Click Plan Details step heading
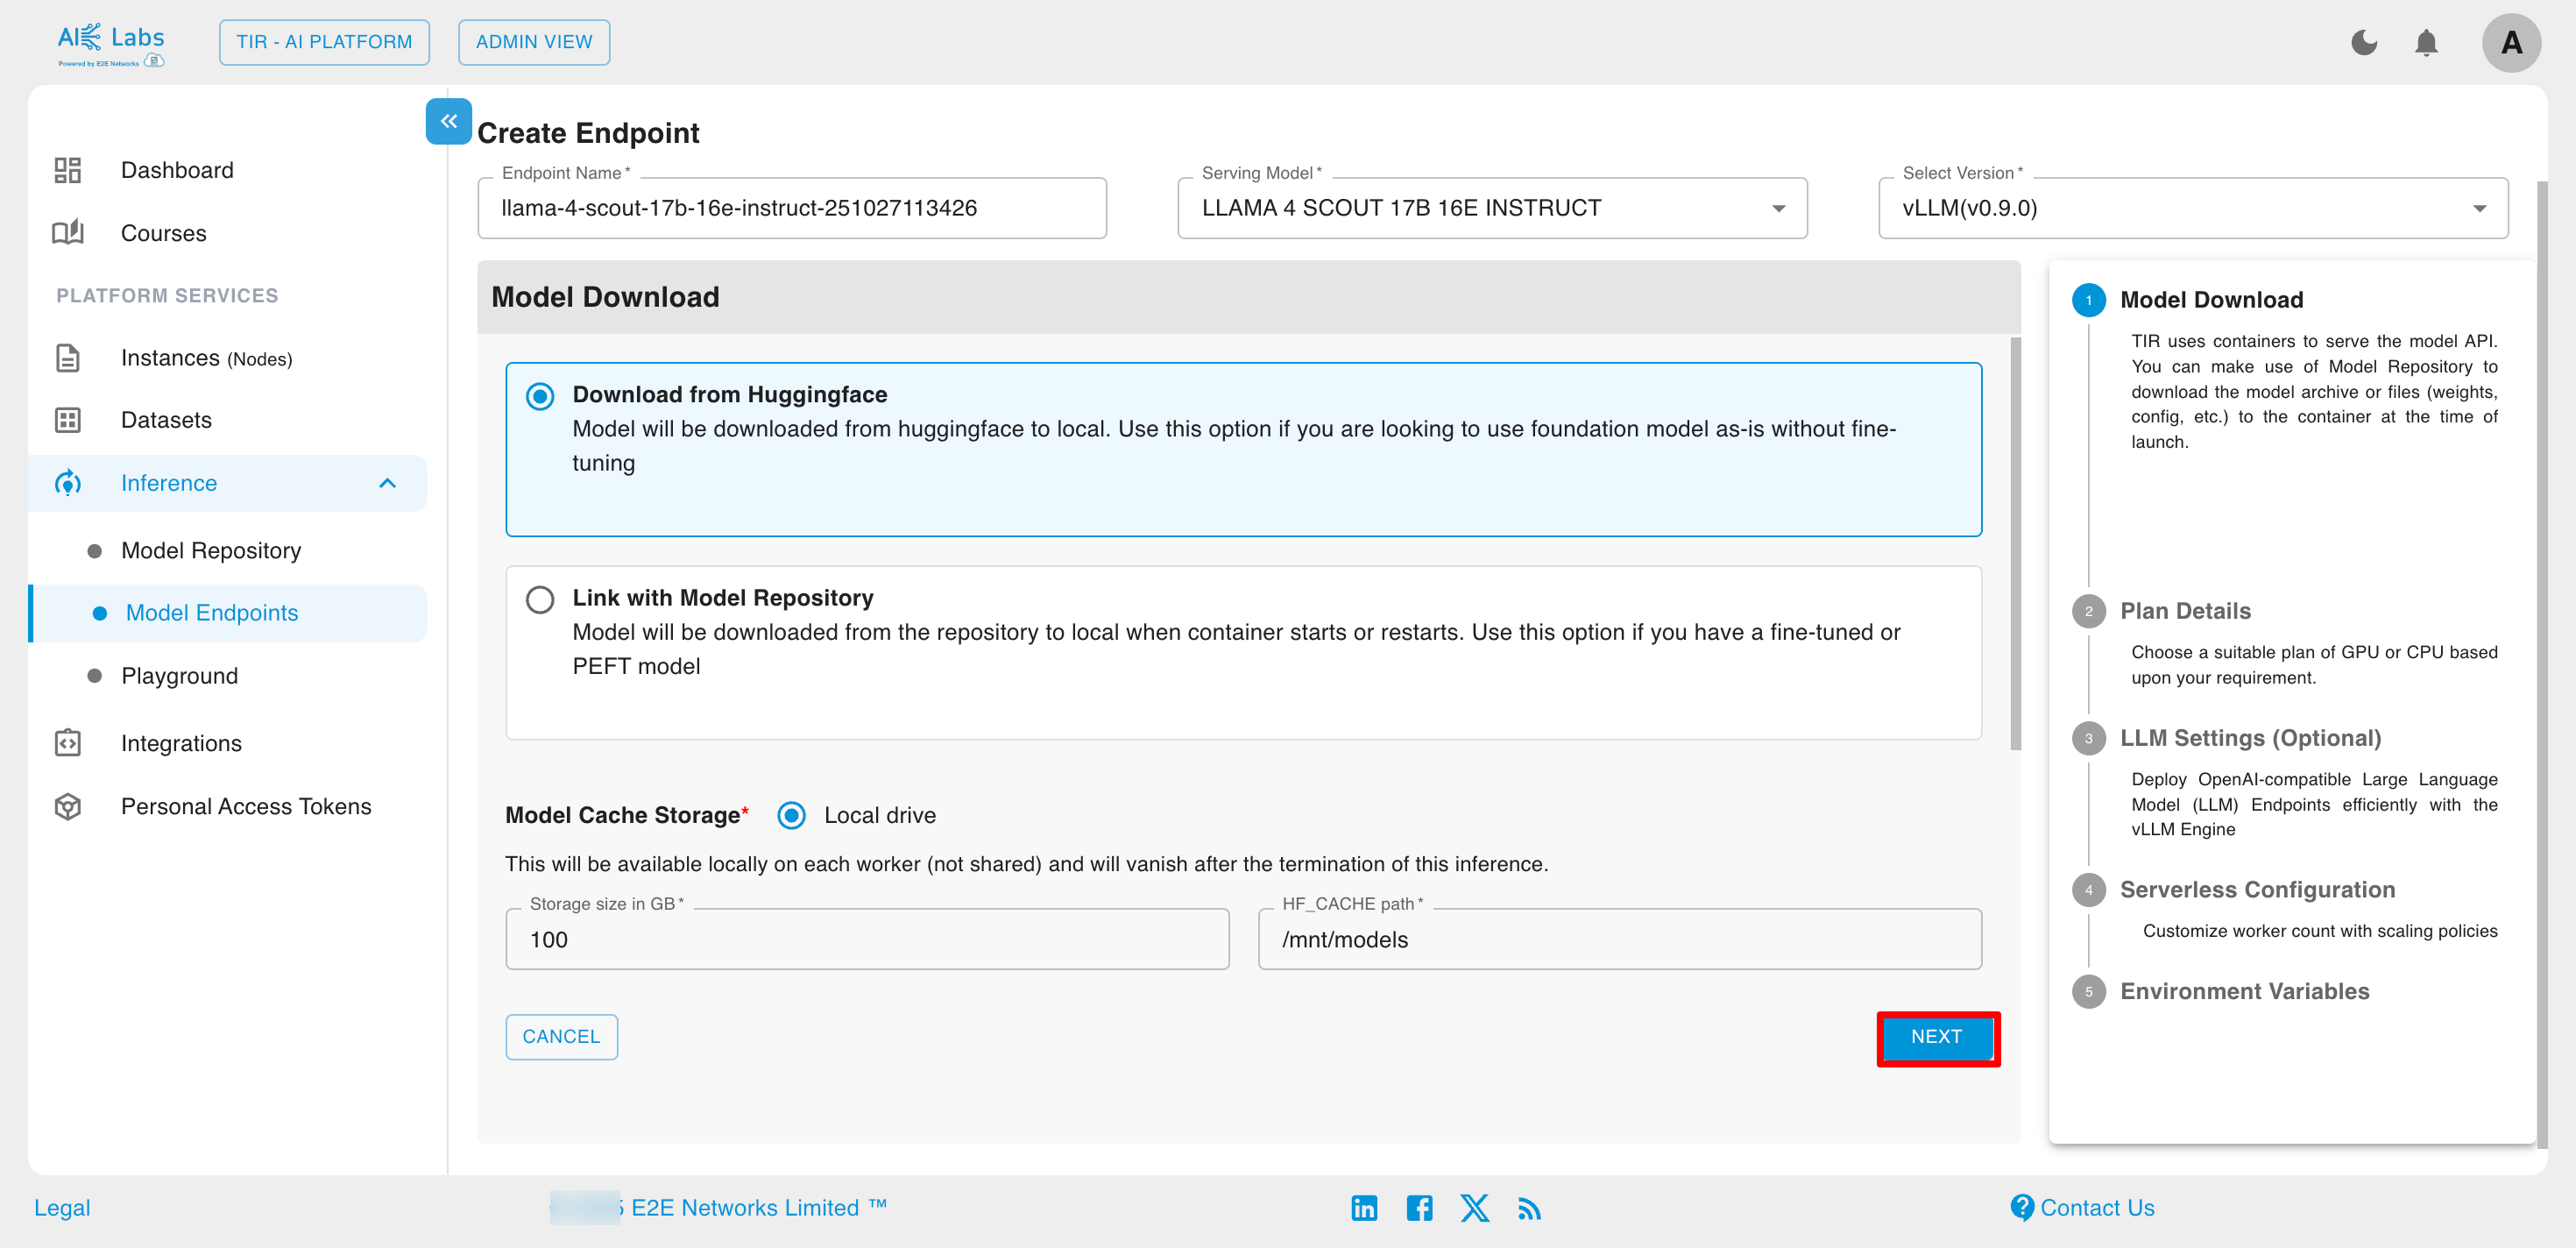The image size is (2576, 1248). tap(2185, 611)
